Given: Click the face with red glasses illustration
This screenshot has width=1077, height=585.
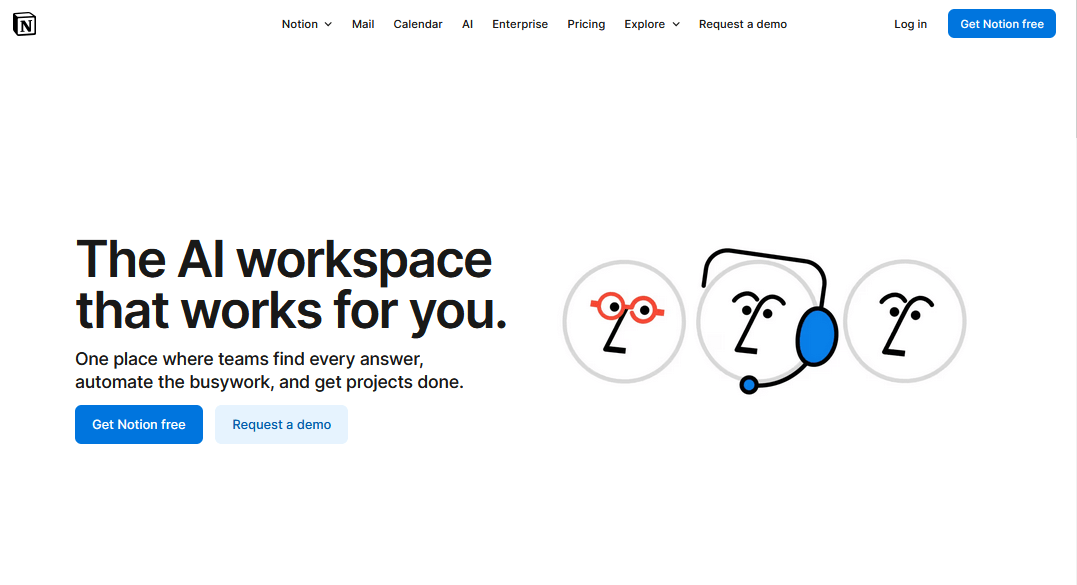Looking at the screenshot, I should click(x=624, y=321).
